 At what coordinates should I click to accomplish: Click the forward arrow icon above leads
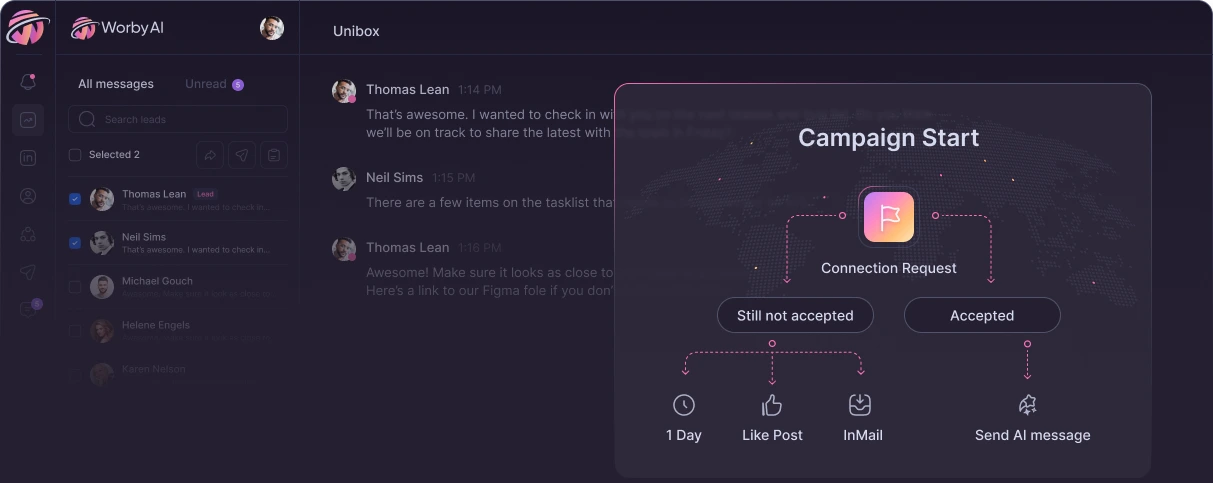point(210,155)
